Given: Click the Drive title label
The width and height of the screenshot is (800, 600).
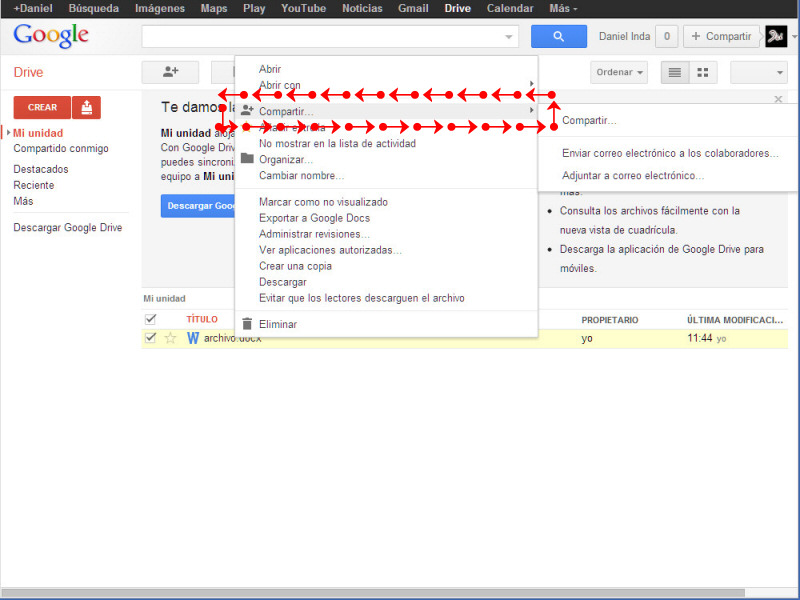Looking at the screenshot, I should click(x=28, y=72).
